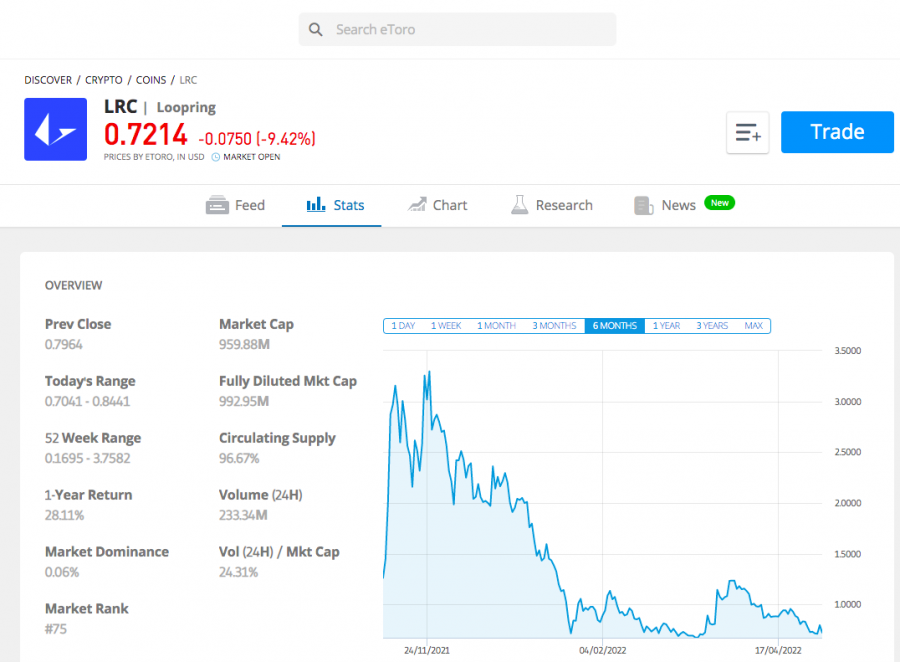Click the Feed tab icon
The width and height of the screenshot is (900, 662).
217,205
